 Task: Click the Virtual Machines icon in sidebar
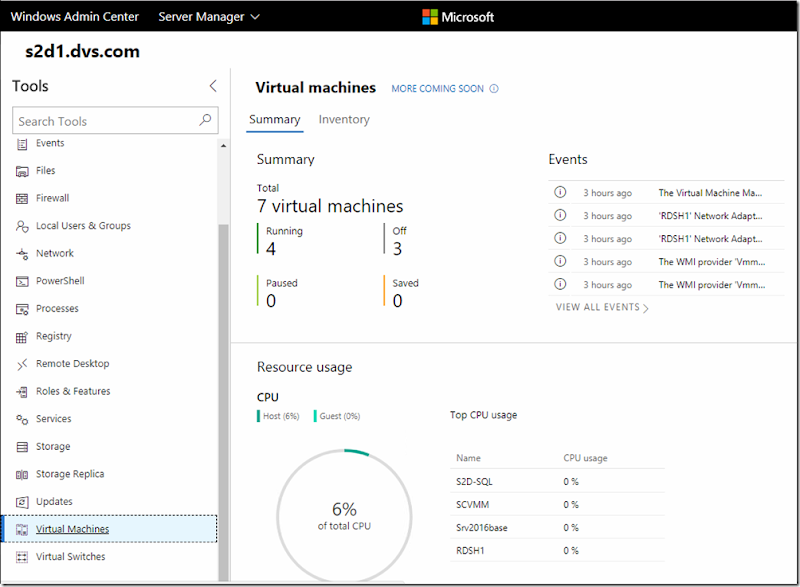(x=22, y=530)
